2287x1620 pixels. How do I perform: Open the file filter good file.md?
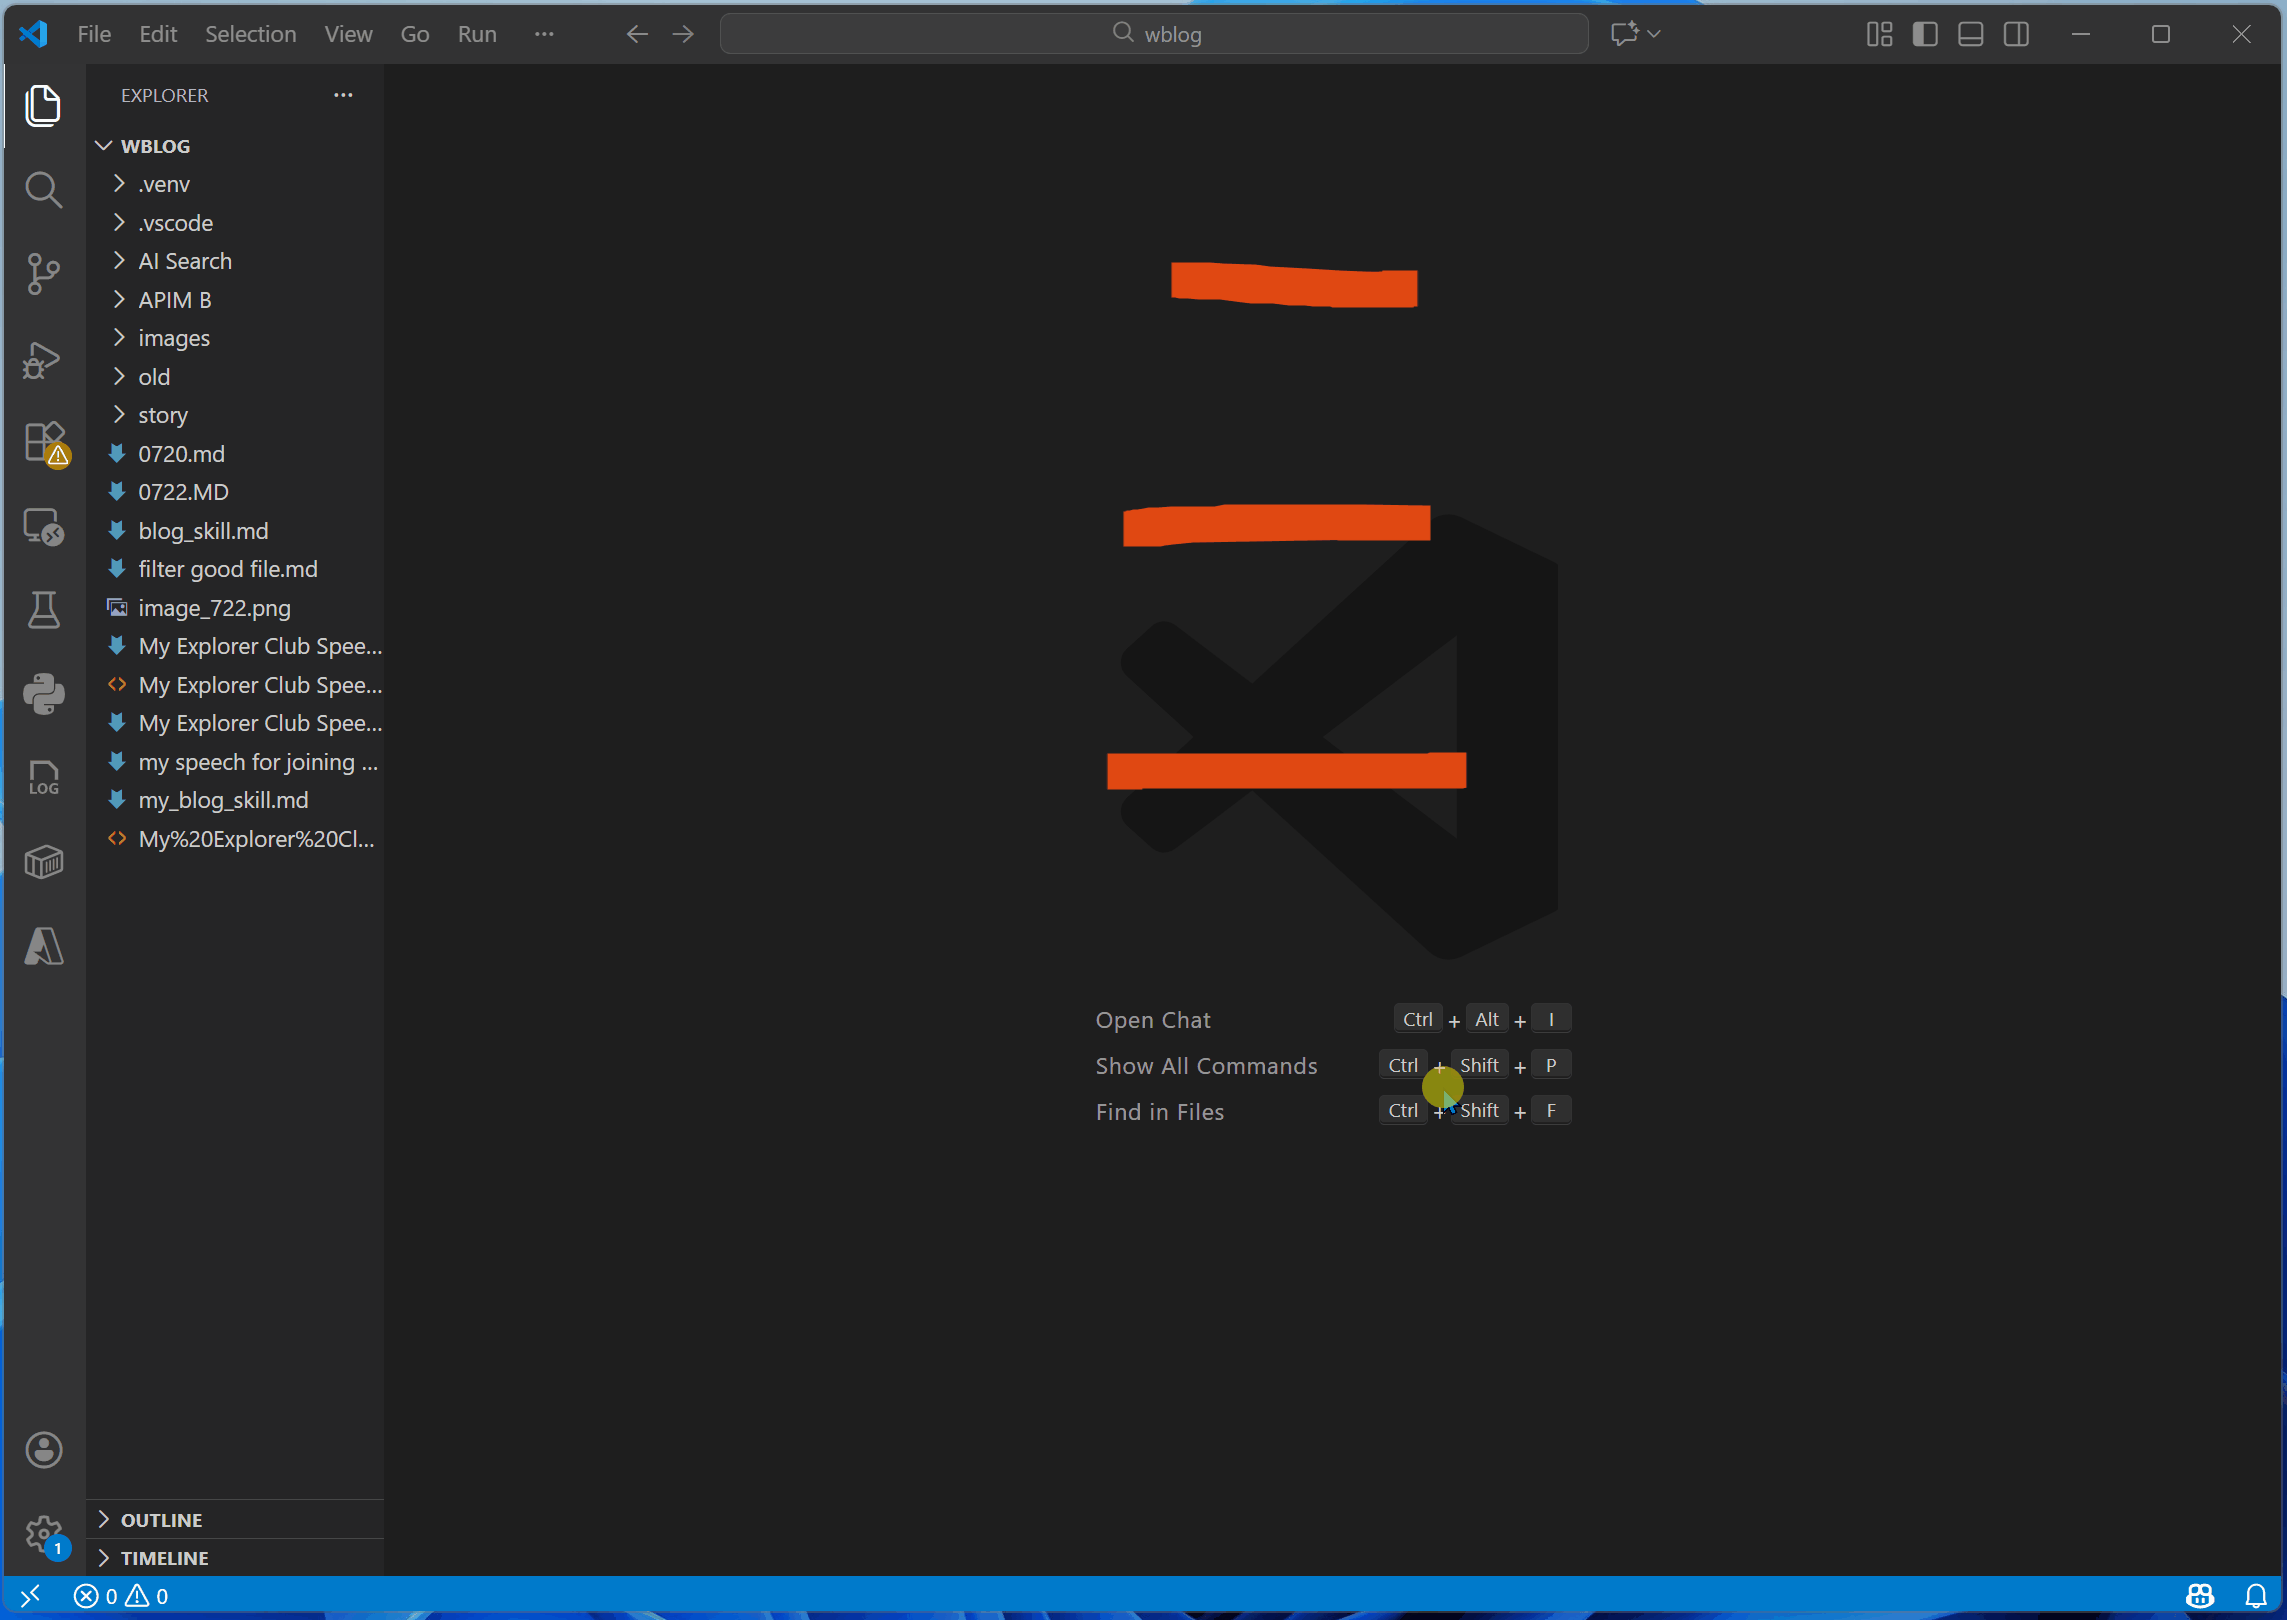click(x=235, y=569)
